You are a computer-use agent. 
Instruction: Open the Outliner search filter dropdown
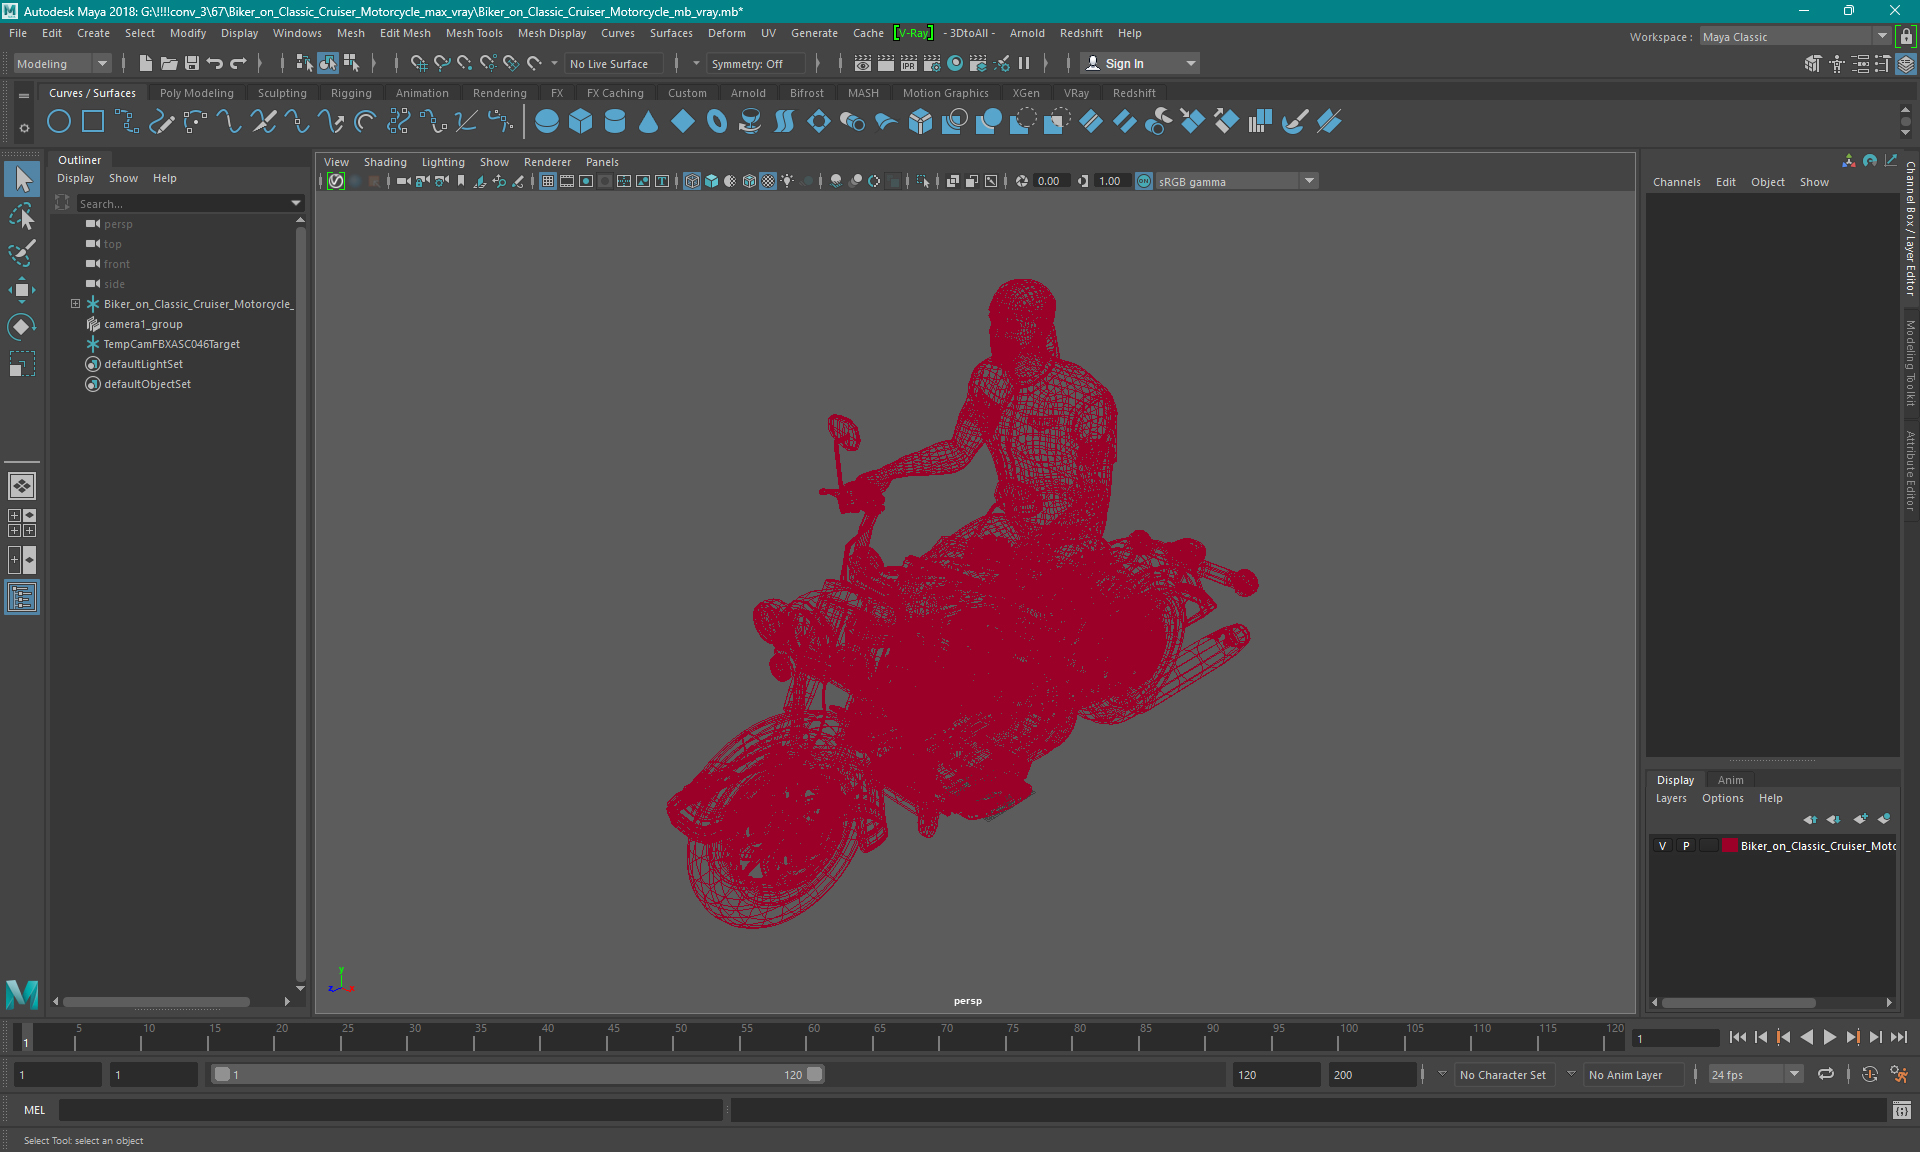(296, 203)
